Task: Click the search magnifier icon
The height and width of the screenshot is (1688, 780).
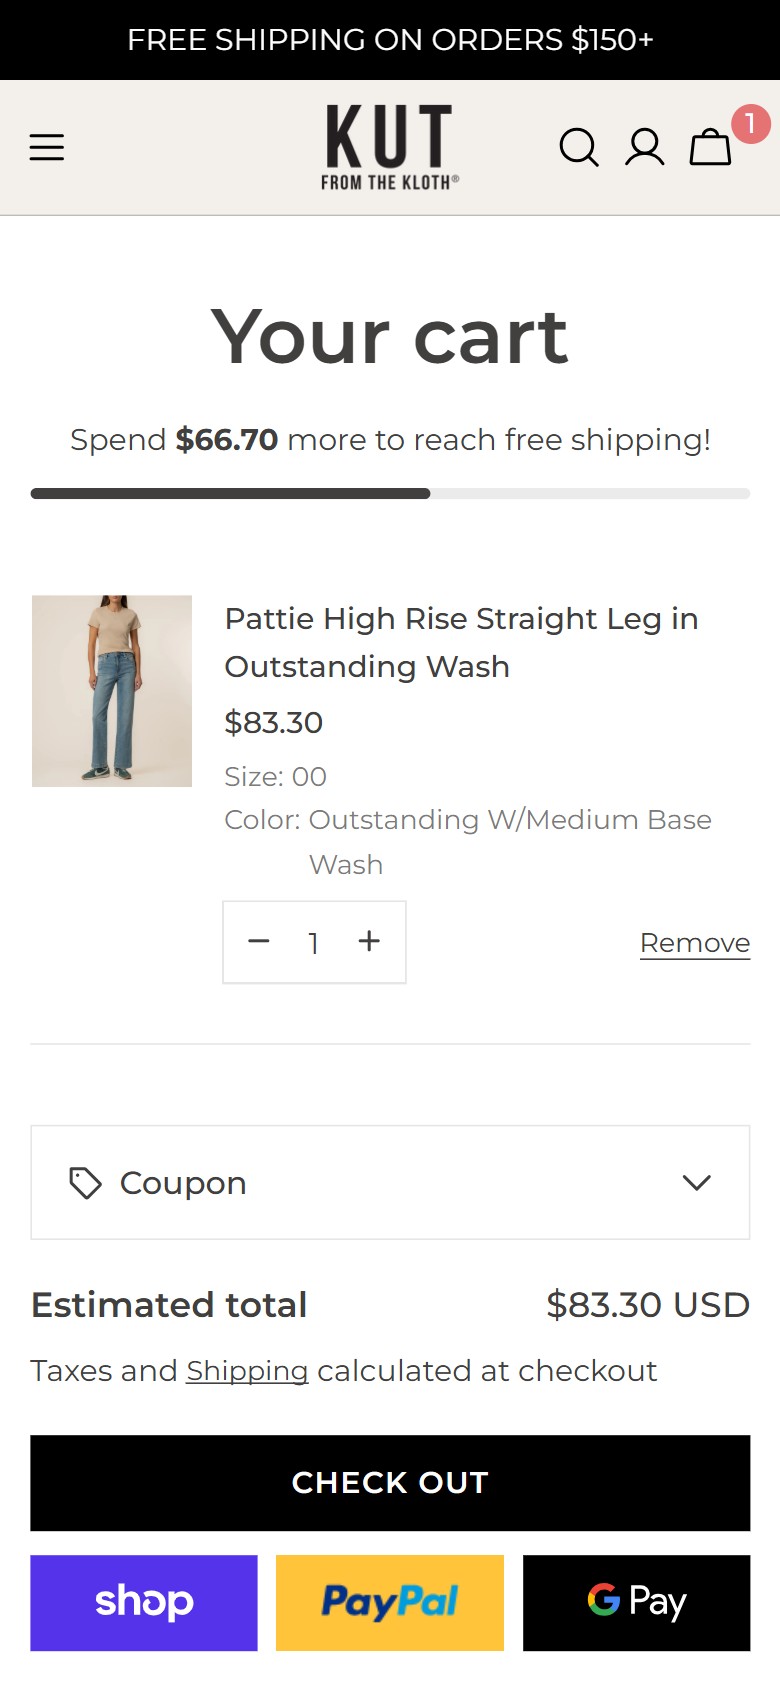Action: coord(579,147)
